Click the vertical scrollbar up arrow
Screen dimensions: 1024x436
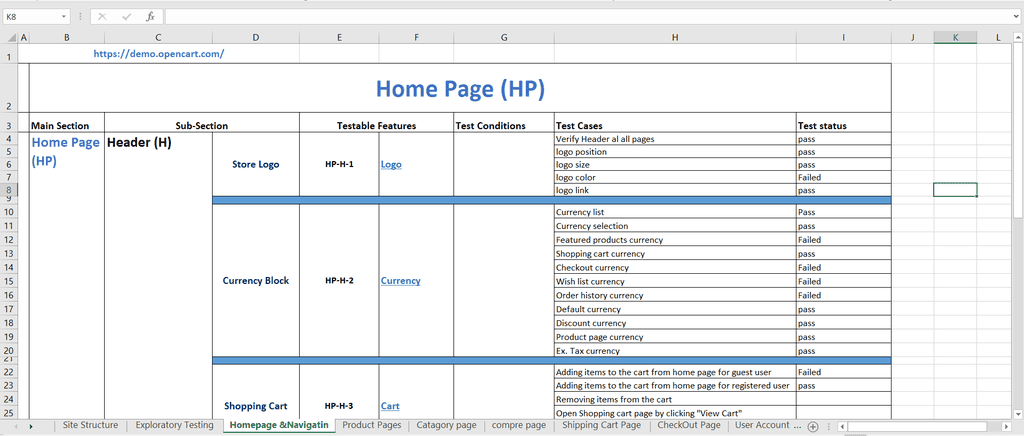[1017, 38]
